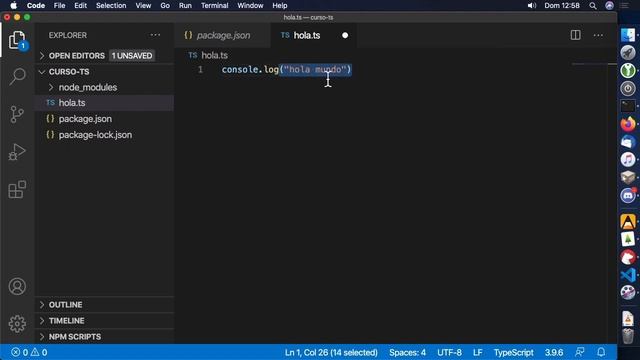Screen dimensions: 640x360
Task: Open the volume control in menu bar
Action: [x=531, y=6]
